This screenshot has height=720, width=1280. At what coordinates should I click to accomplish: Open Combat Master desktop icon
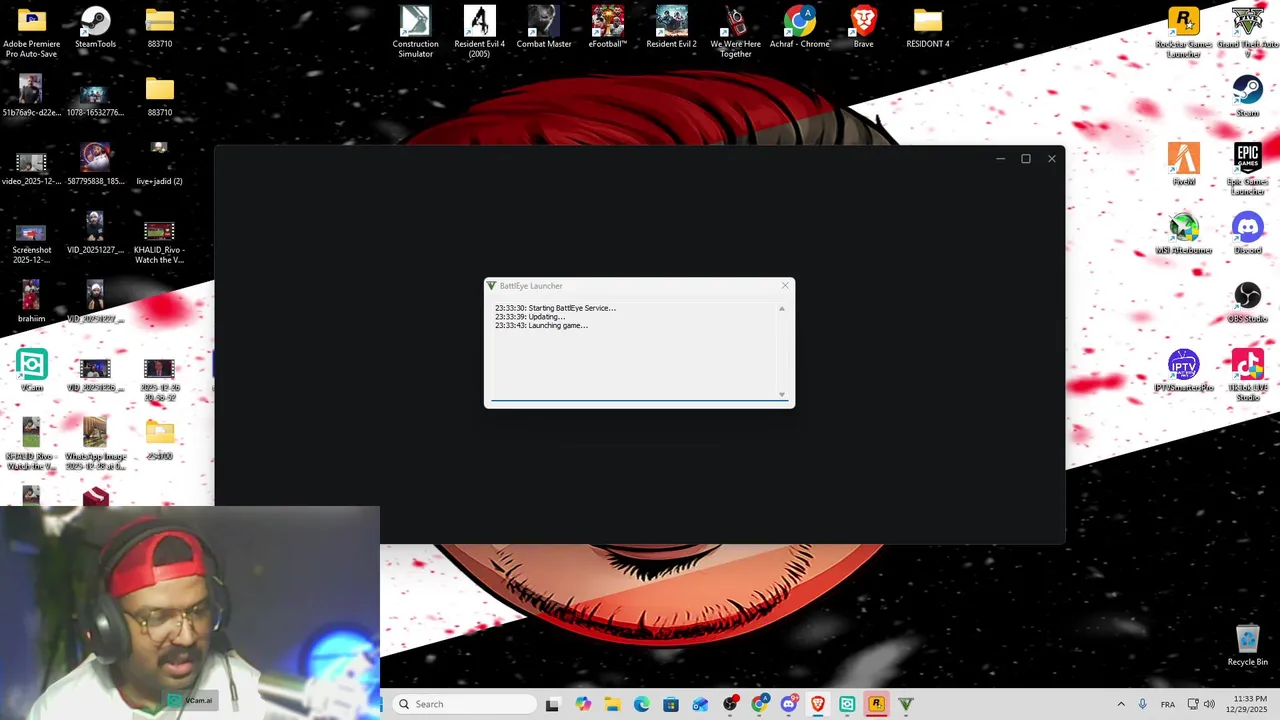[x=544, y=27]
